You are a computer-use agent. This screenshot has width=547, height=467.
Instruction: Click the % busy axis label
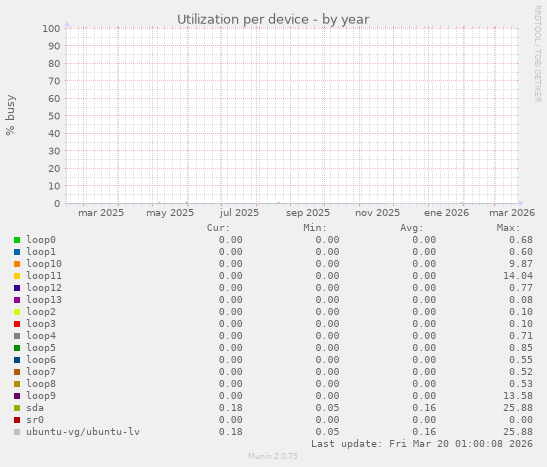pos(10,115)
